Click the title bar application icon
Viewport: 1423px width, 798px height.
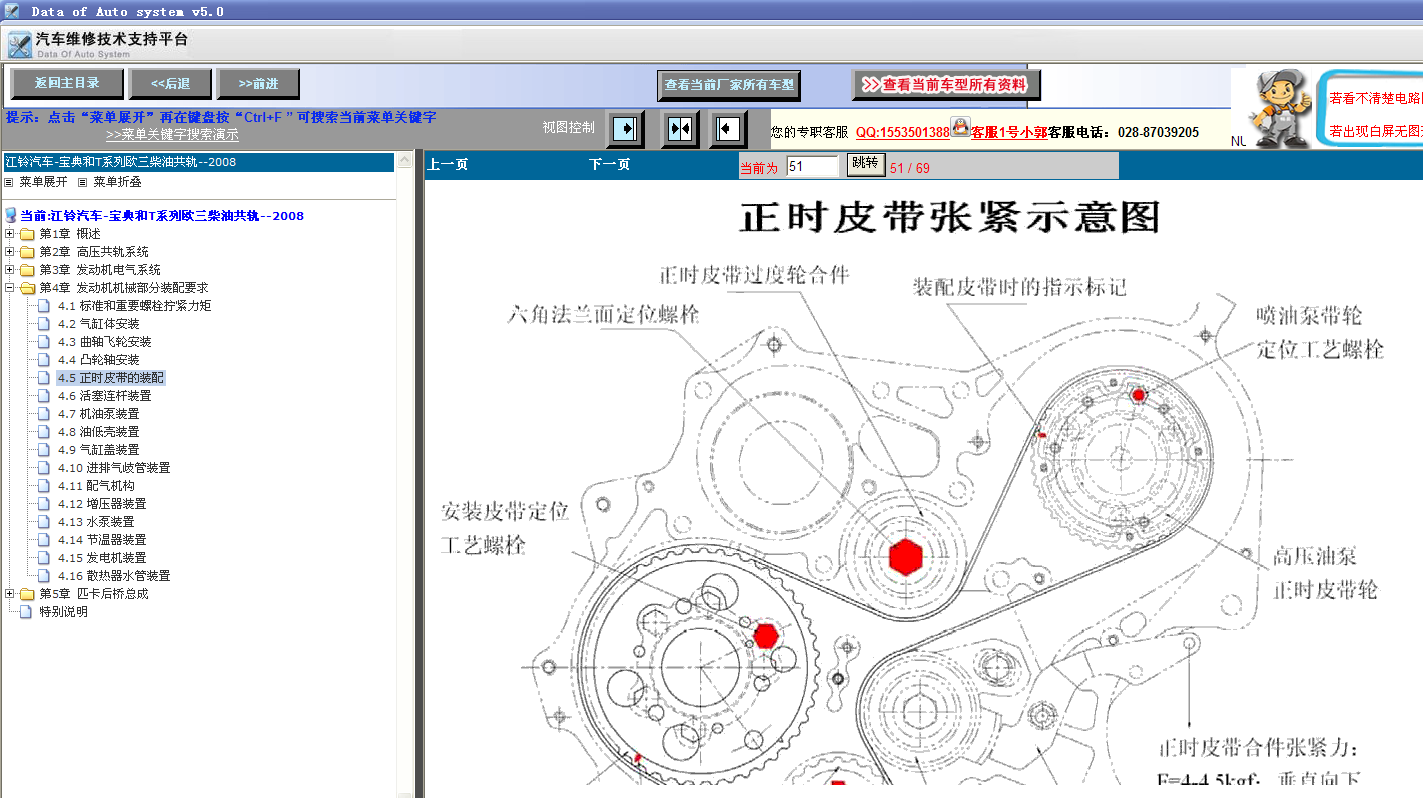point(12,11)
